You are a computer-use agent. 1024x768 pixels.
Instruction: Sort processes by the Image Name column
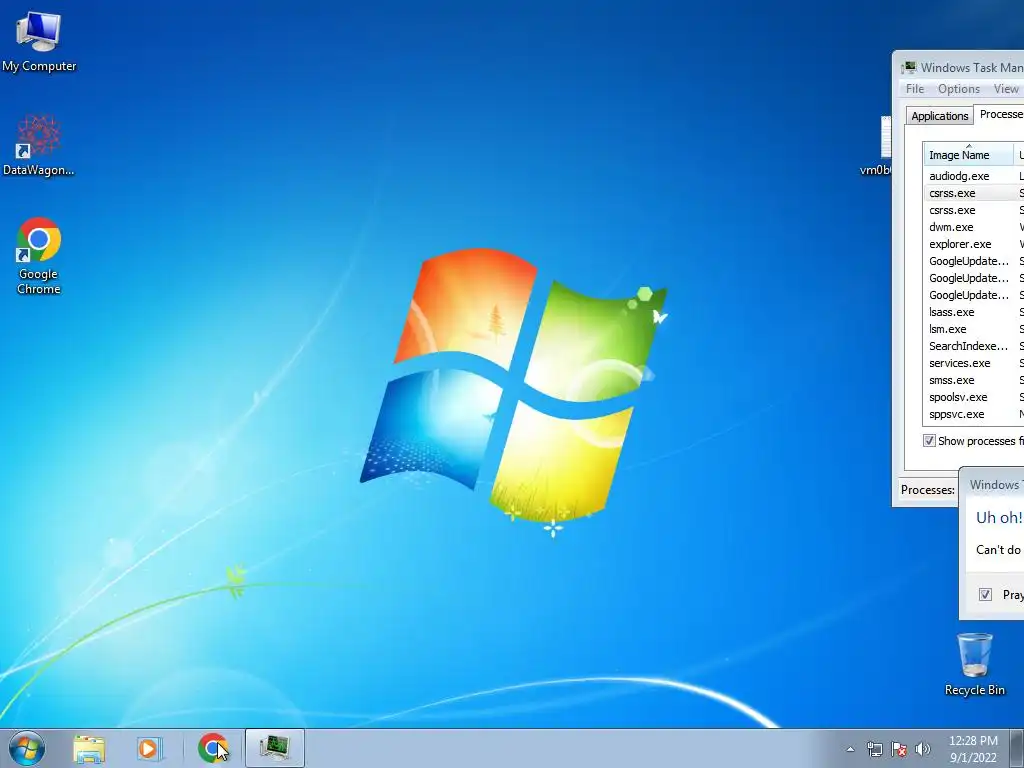(969, 155)
